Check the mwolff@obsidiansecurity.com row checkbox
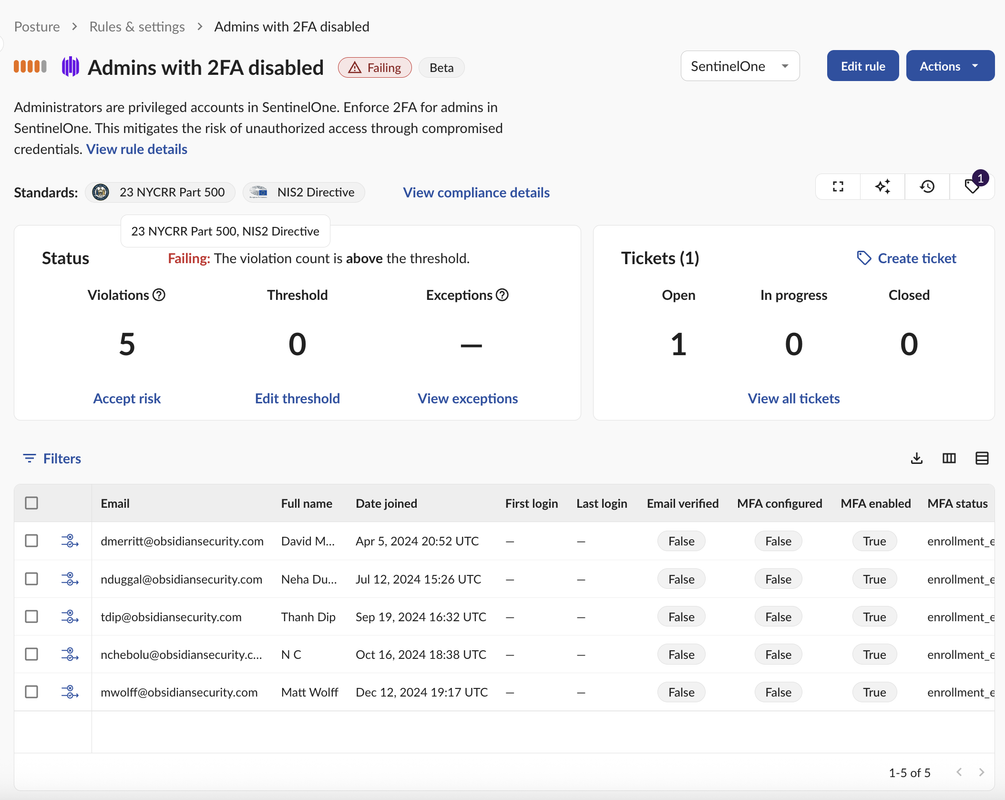Viewport: 1005px width, 800px height. pos(31,692)
